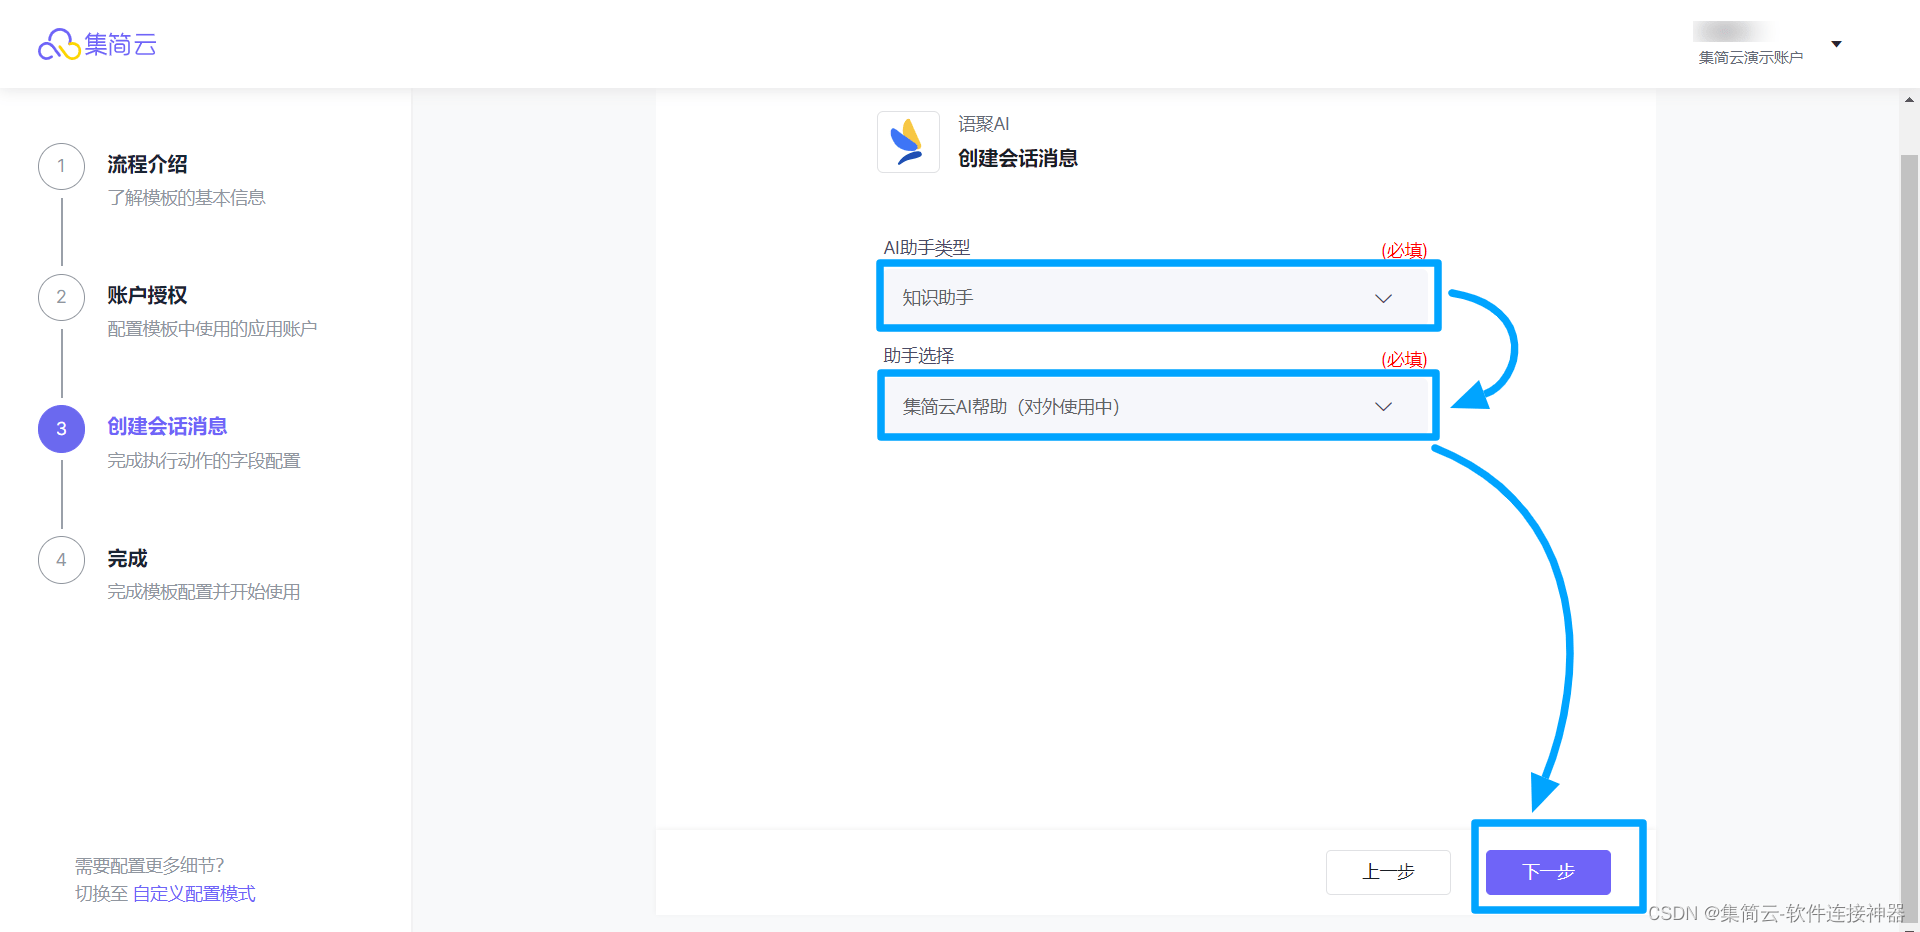Click the 了解模板的基本信息 description

click(187, 198)
